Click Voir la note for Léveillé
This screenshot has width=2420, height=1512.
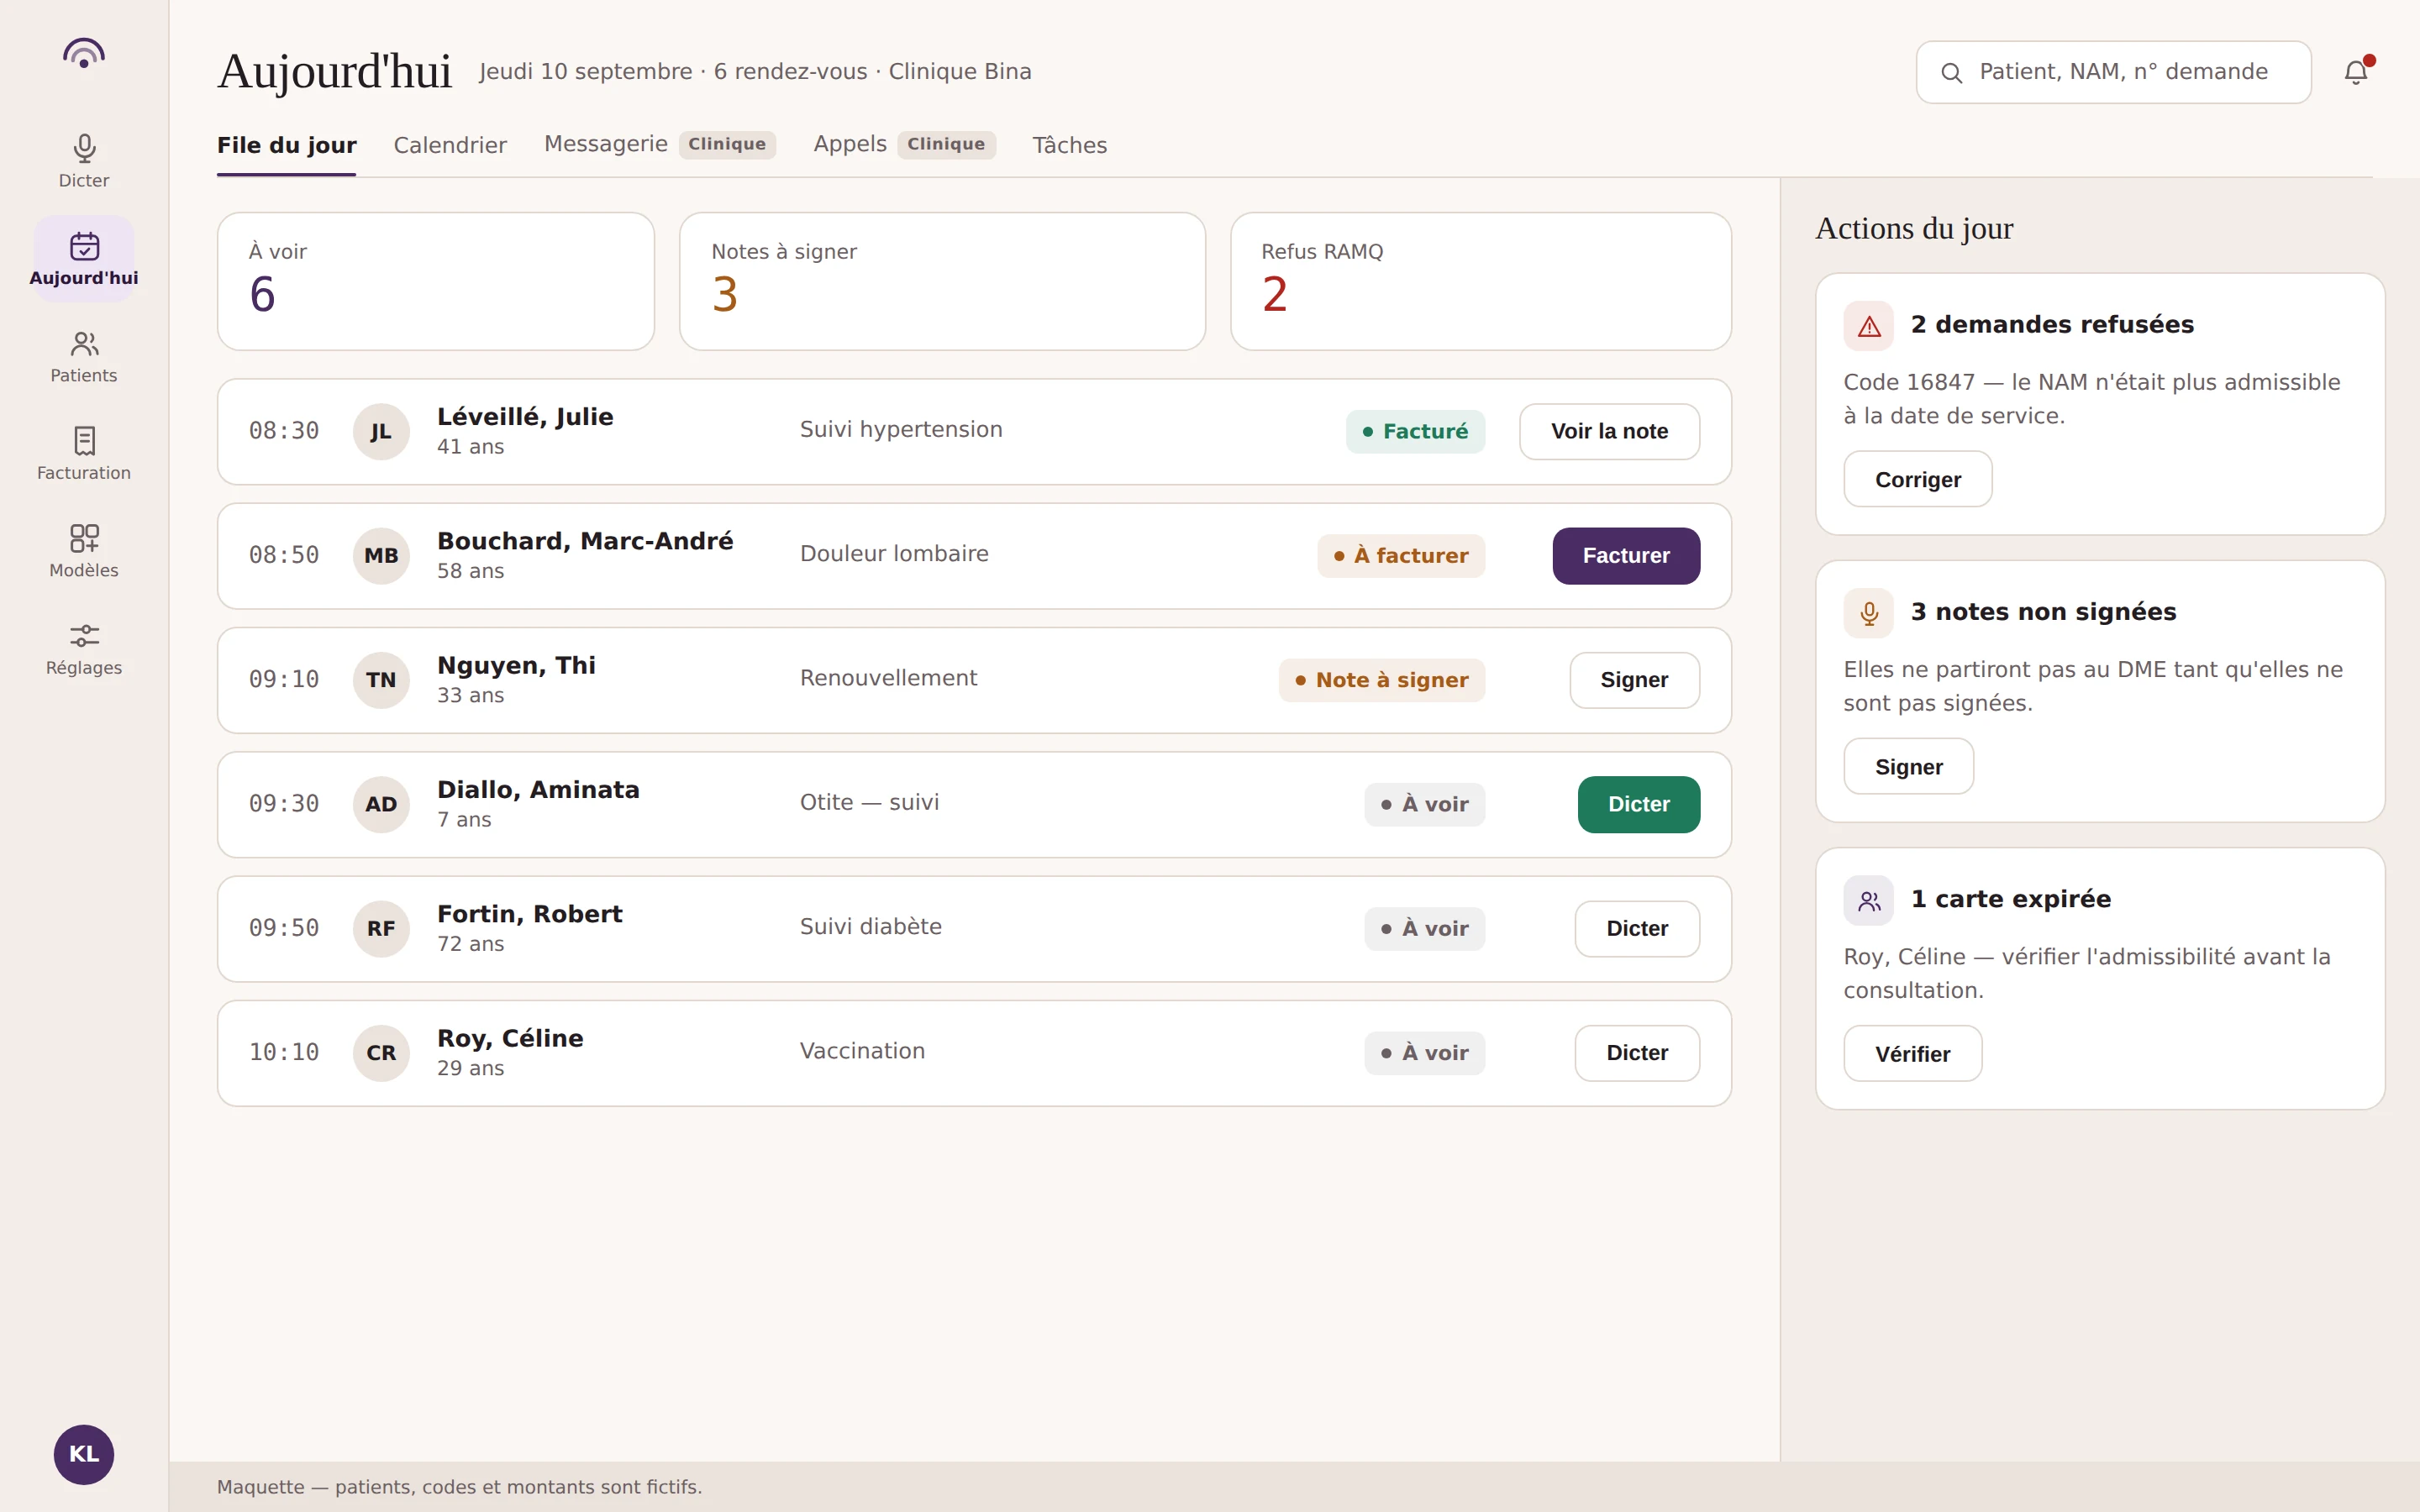(x=1609, y=432)
